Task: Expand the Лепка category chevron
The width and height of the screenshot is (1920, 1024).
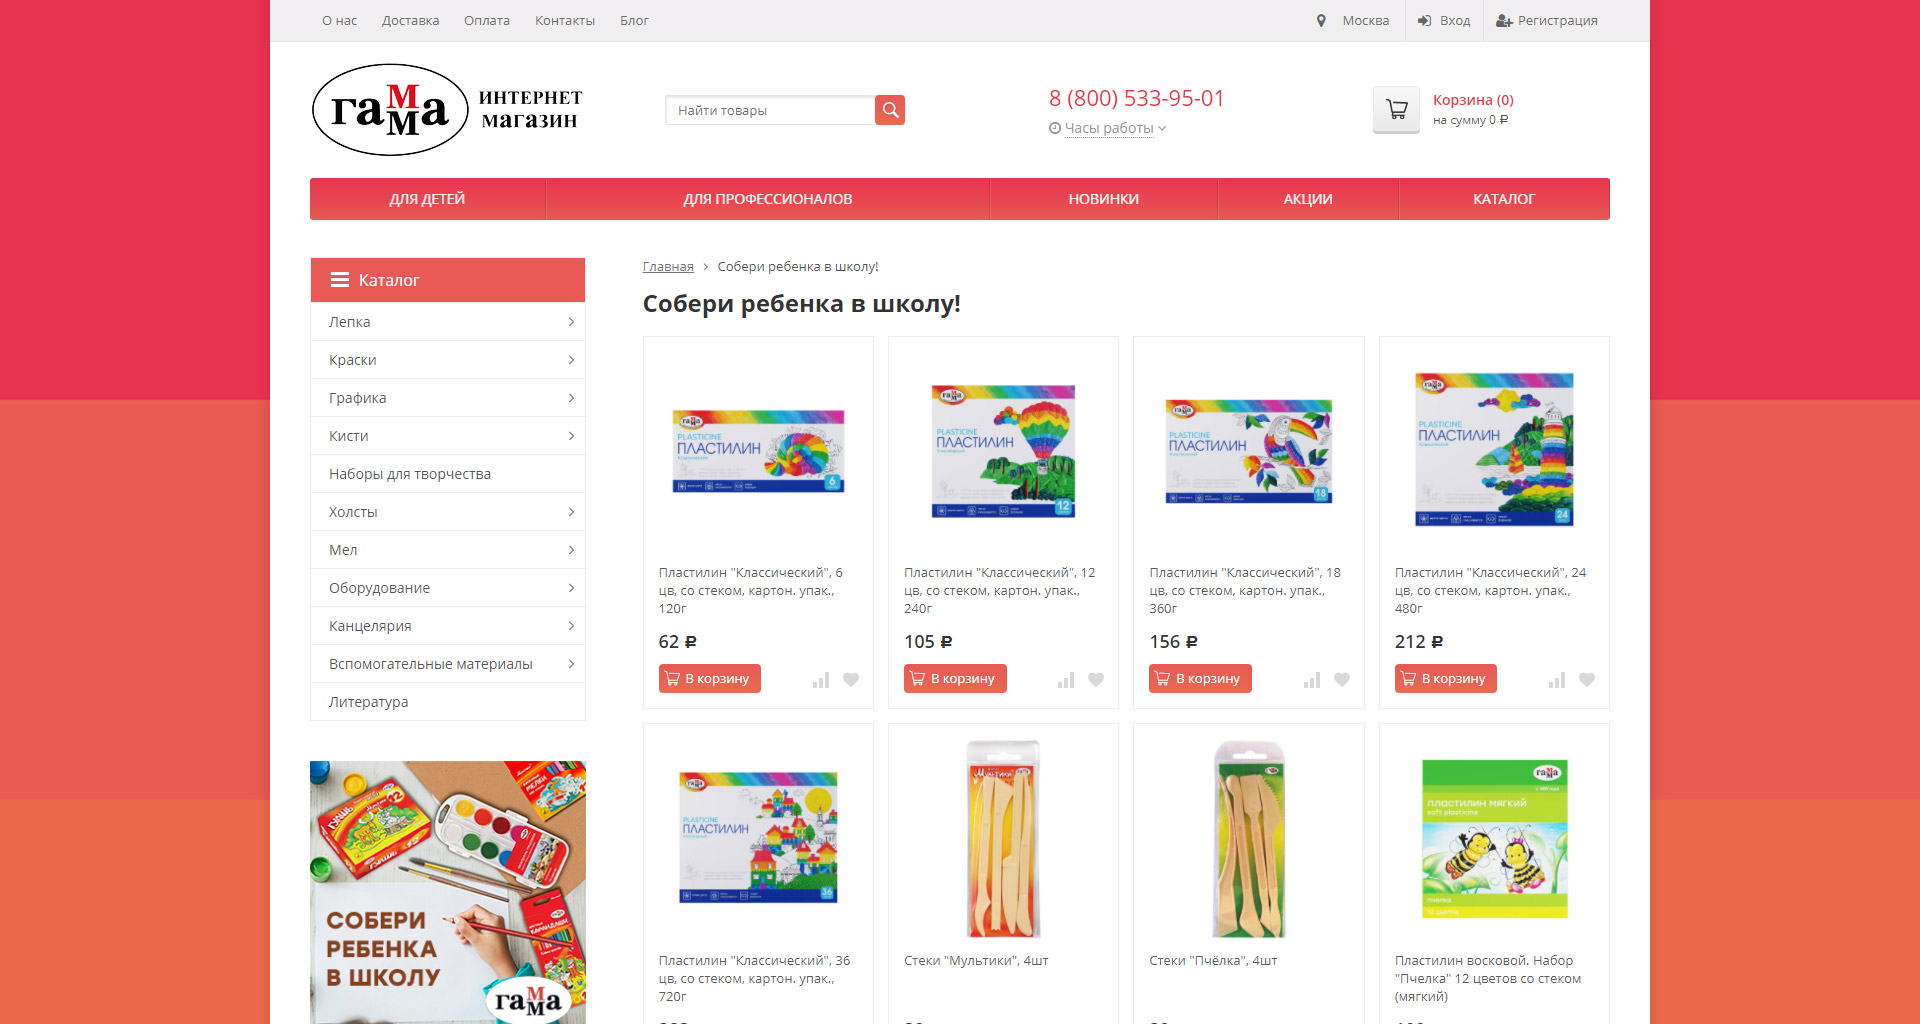Action: point(571,322)
